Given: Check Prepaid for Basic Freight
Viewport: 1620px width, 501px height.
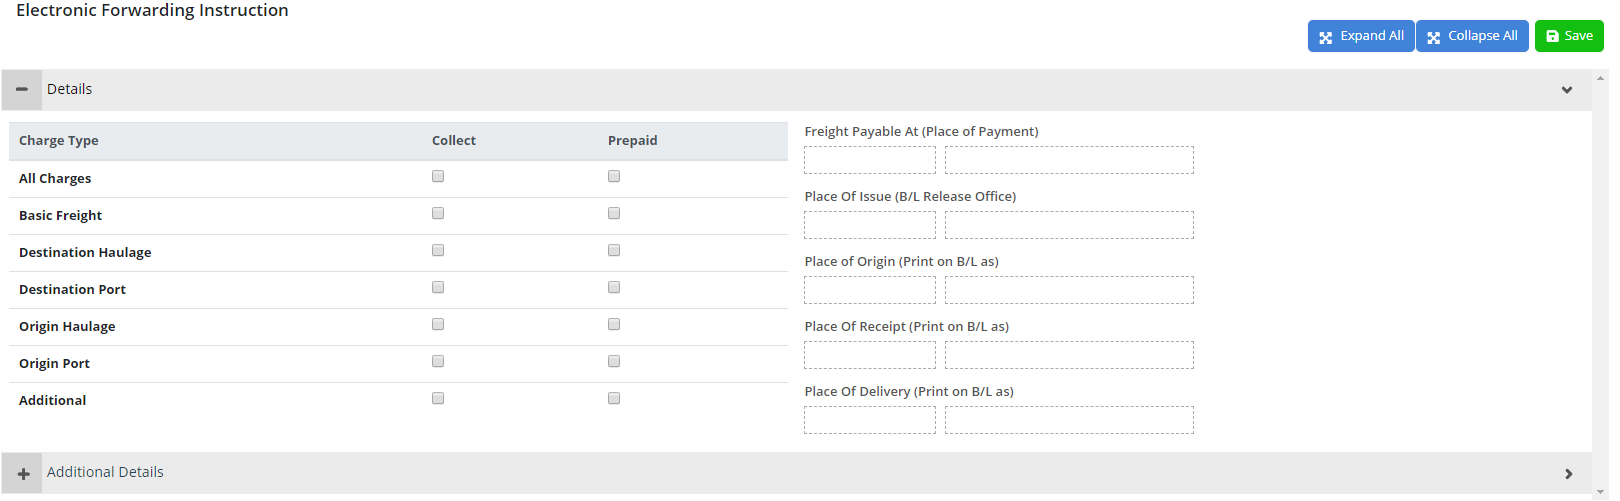Looking at the screenshot, I should [614, 214].
